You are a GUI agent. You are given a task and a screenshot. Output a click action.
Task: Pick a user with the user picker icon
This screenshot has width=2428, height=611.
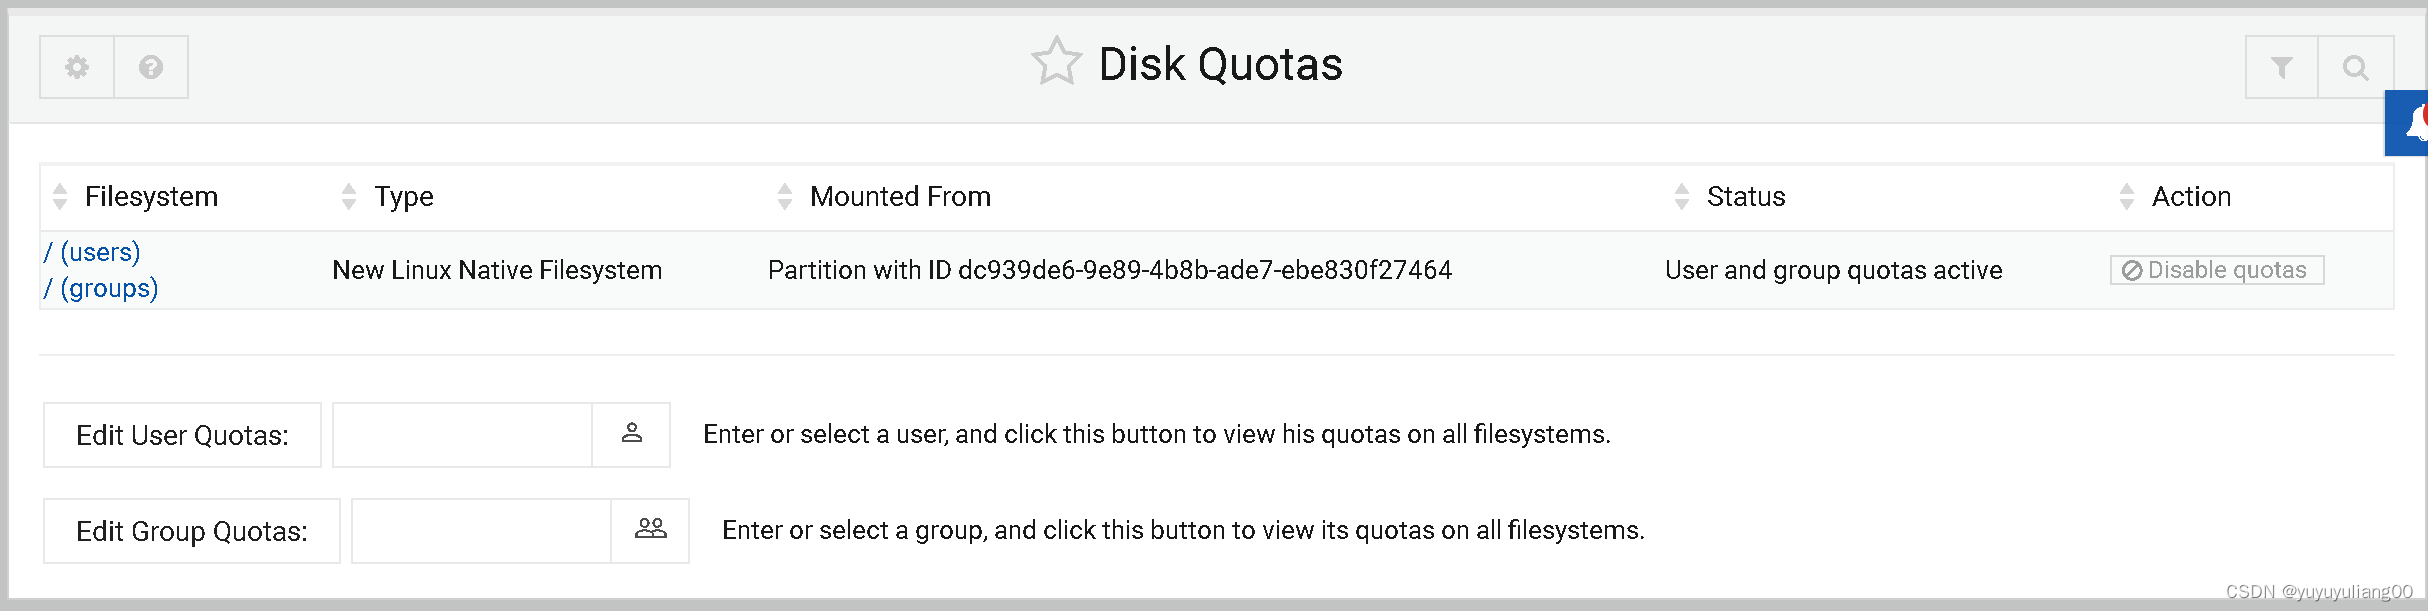(x=631, y=434)
